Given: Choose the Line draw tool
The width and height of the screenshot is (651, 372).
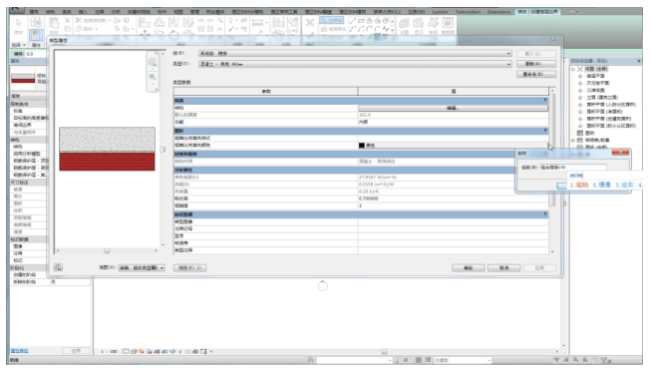Looking at the screenshot, I should click(352, 21).
